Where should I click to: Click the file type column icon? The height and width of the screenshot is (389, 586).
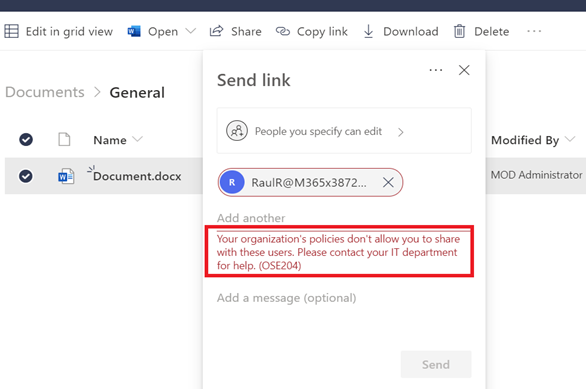[x=64, y=139]
